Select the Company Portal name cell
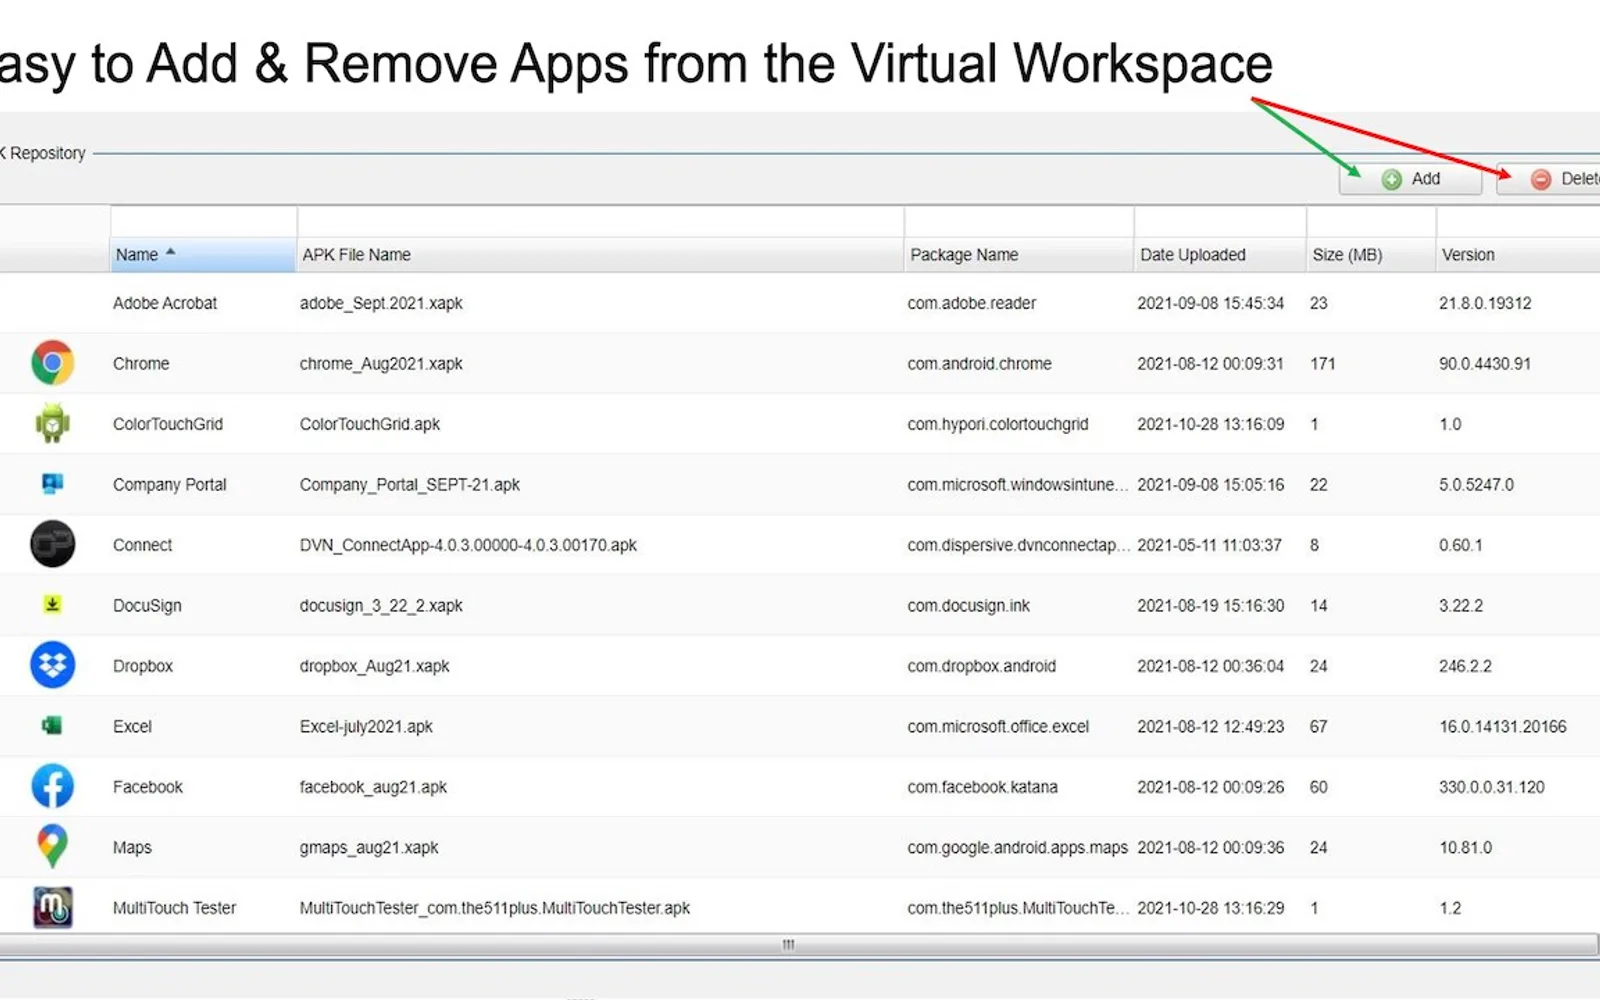1600x1000 pixels. tap(170, 485)
